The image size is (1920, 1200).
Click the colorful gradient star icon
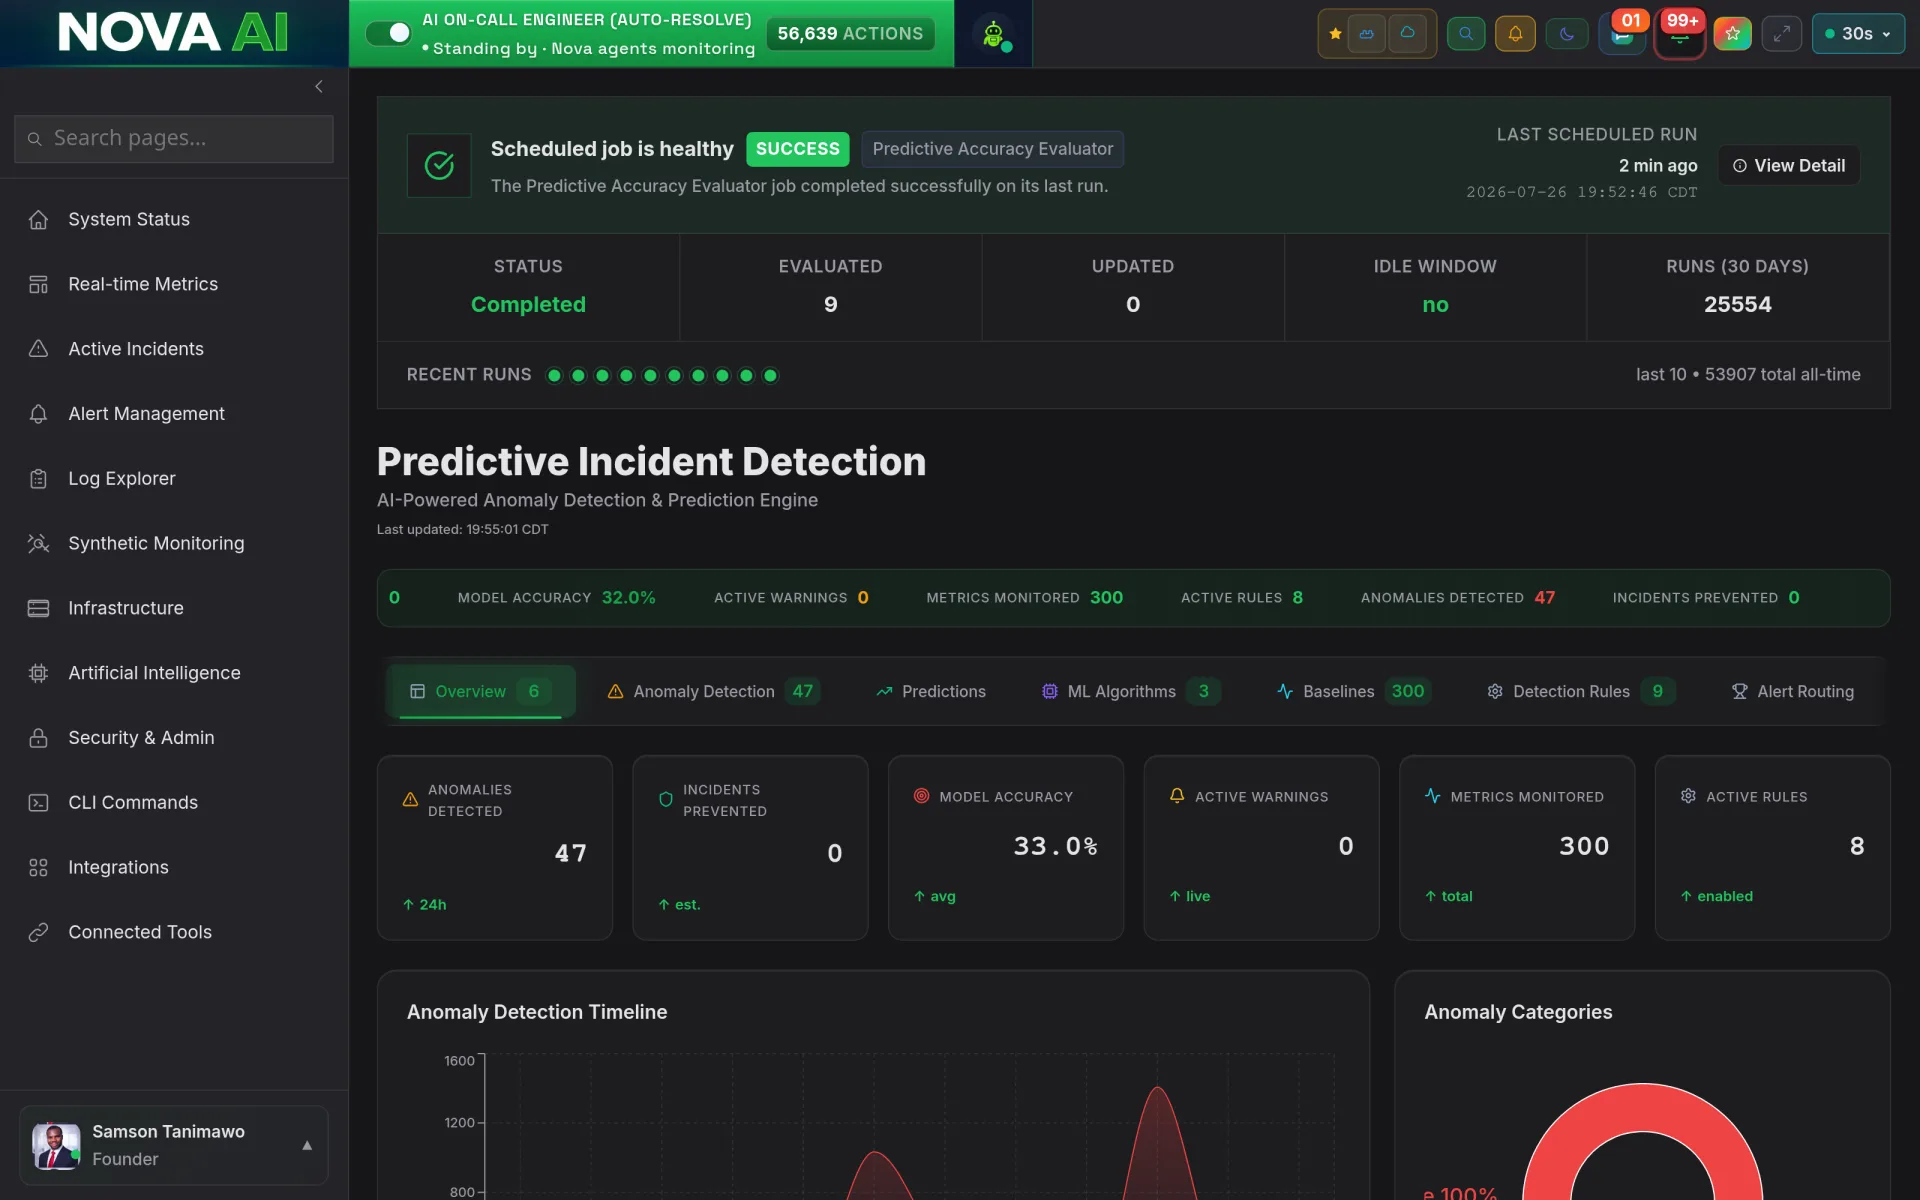(1732, 34)
